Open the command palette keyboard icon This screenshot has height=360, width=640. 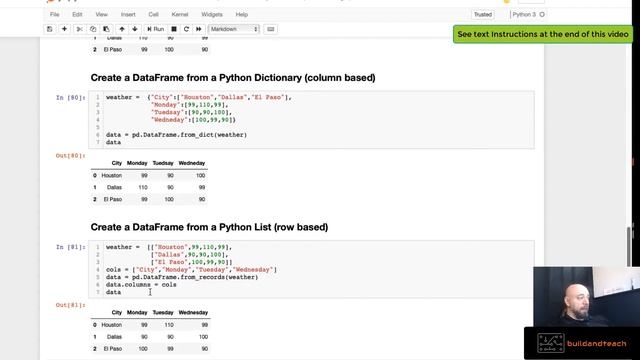(x=271, y=29)
